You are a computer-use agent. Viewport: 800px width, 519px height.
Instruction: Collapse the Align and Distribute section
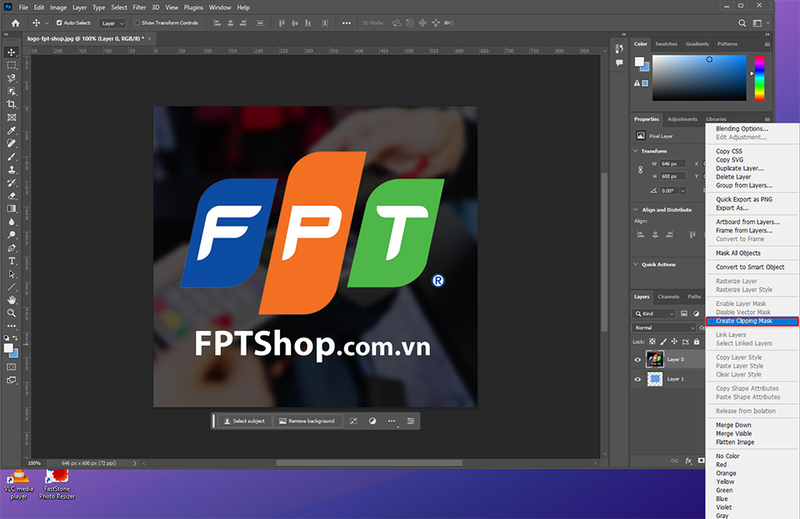[x=636, y=210]
